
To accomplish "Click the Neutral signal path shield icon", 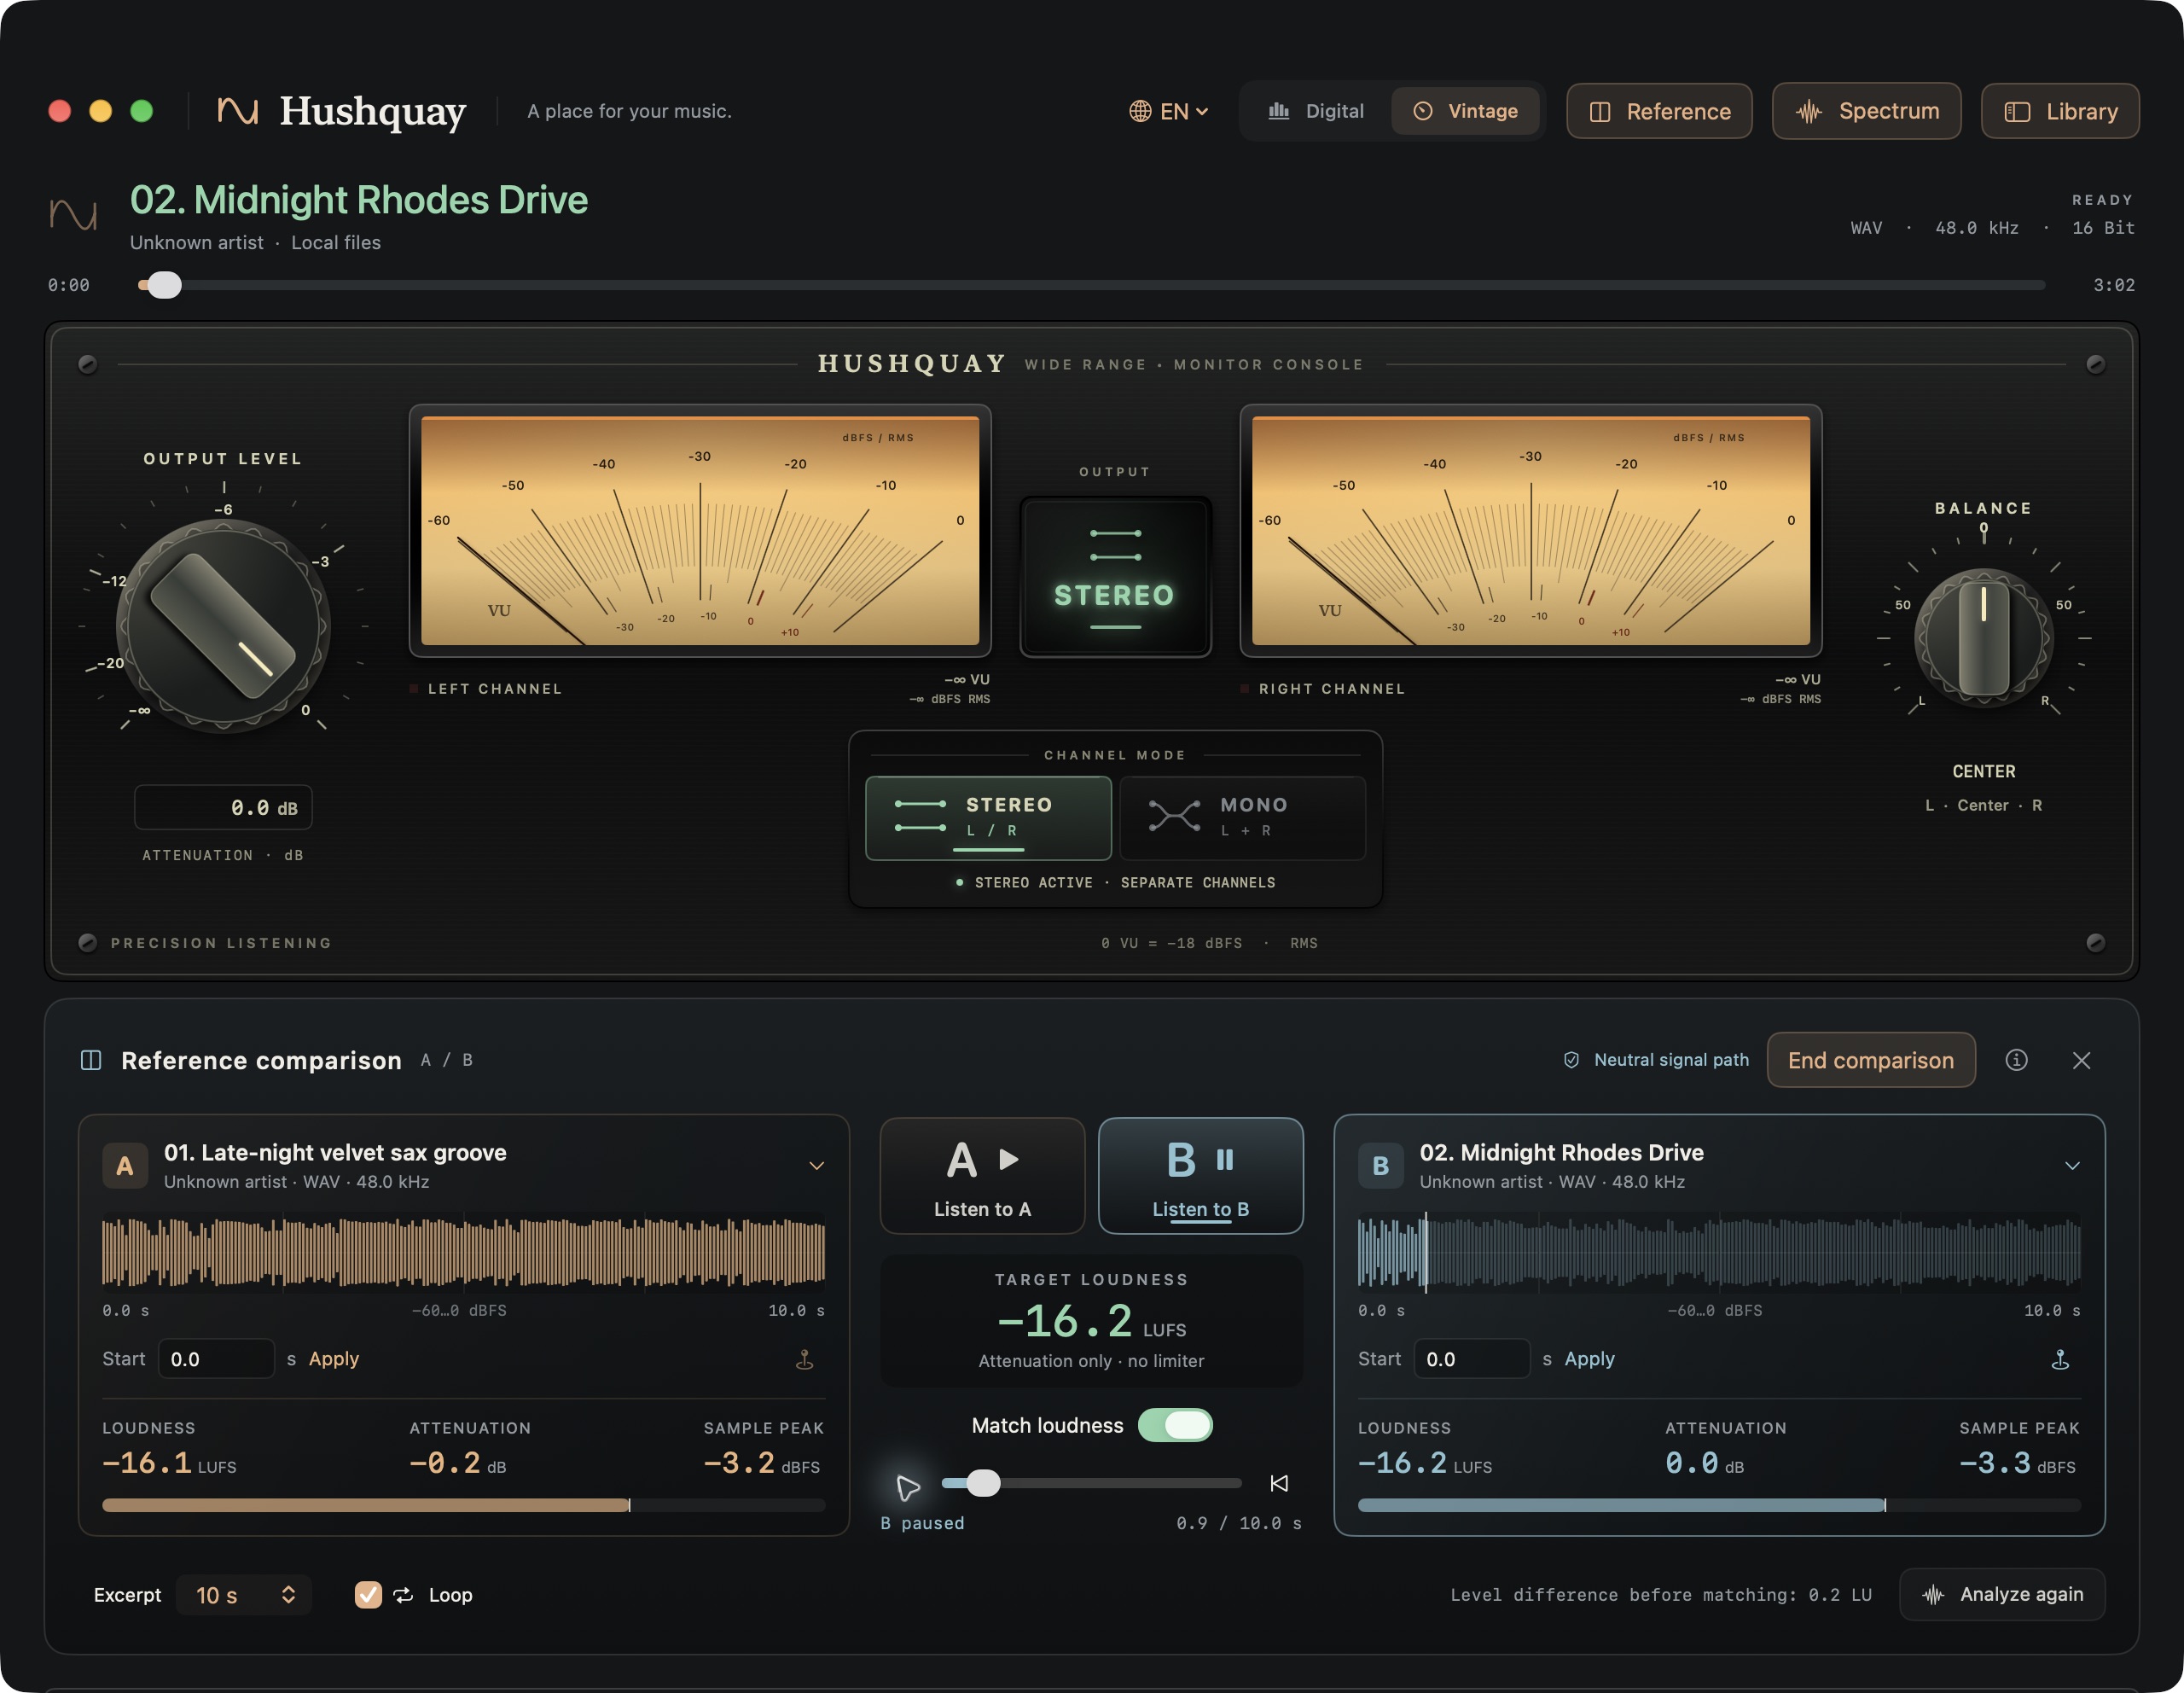I will point(1571,1060).
